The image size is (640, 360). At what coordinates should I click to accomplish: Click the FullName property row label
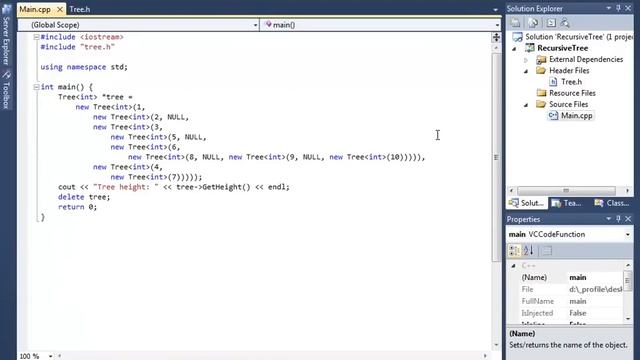click(538, 301)
